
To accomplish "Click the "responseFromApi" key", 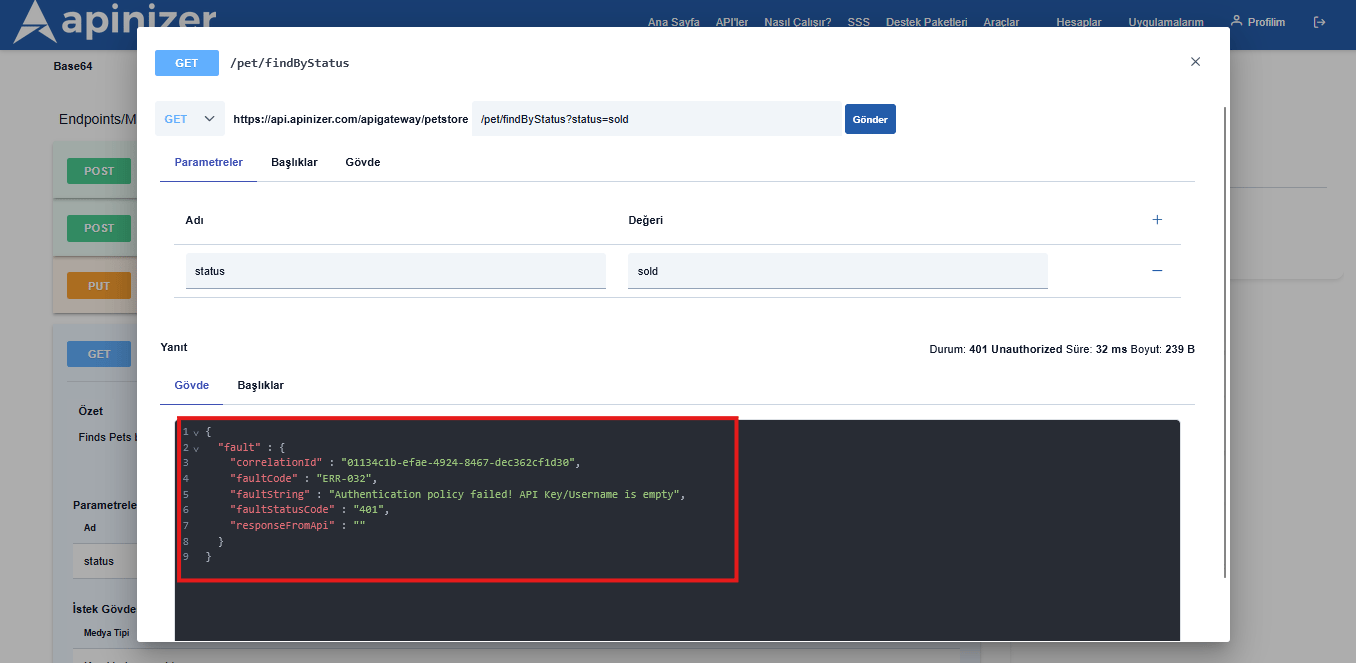I will (x=282, y=525).
